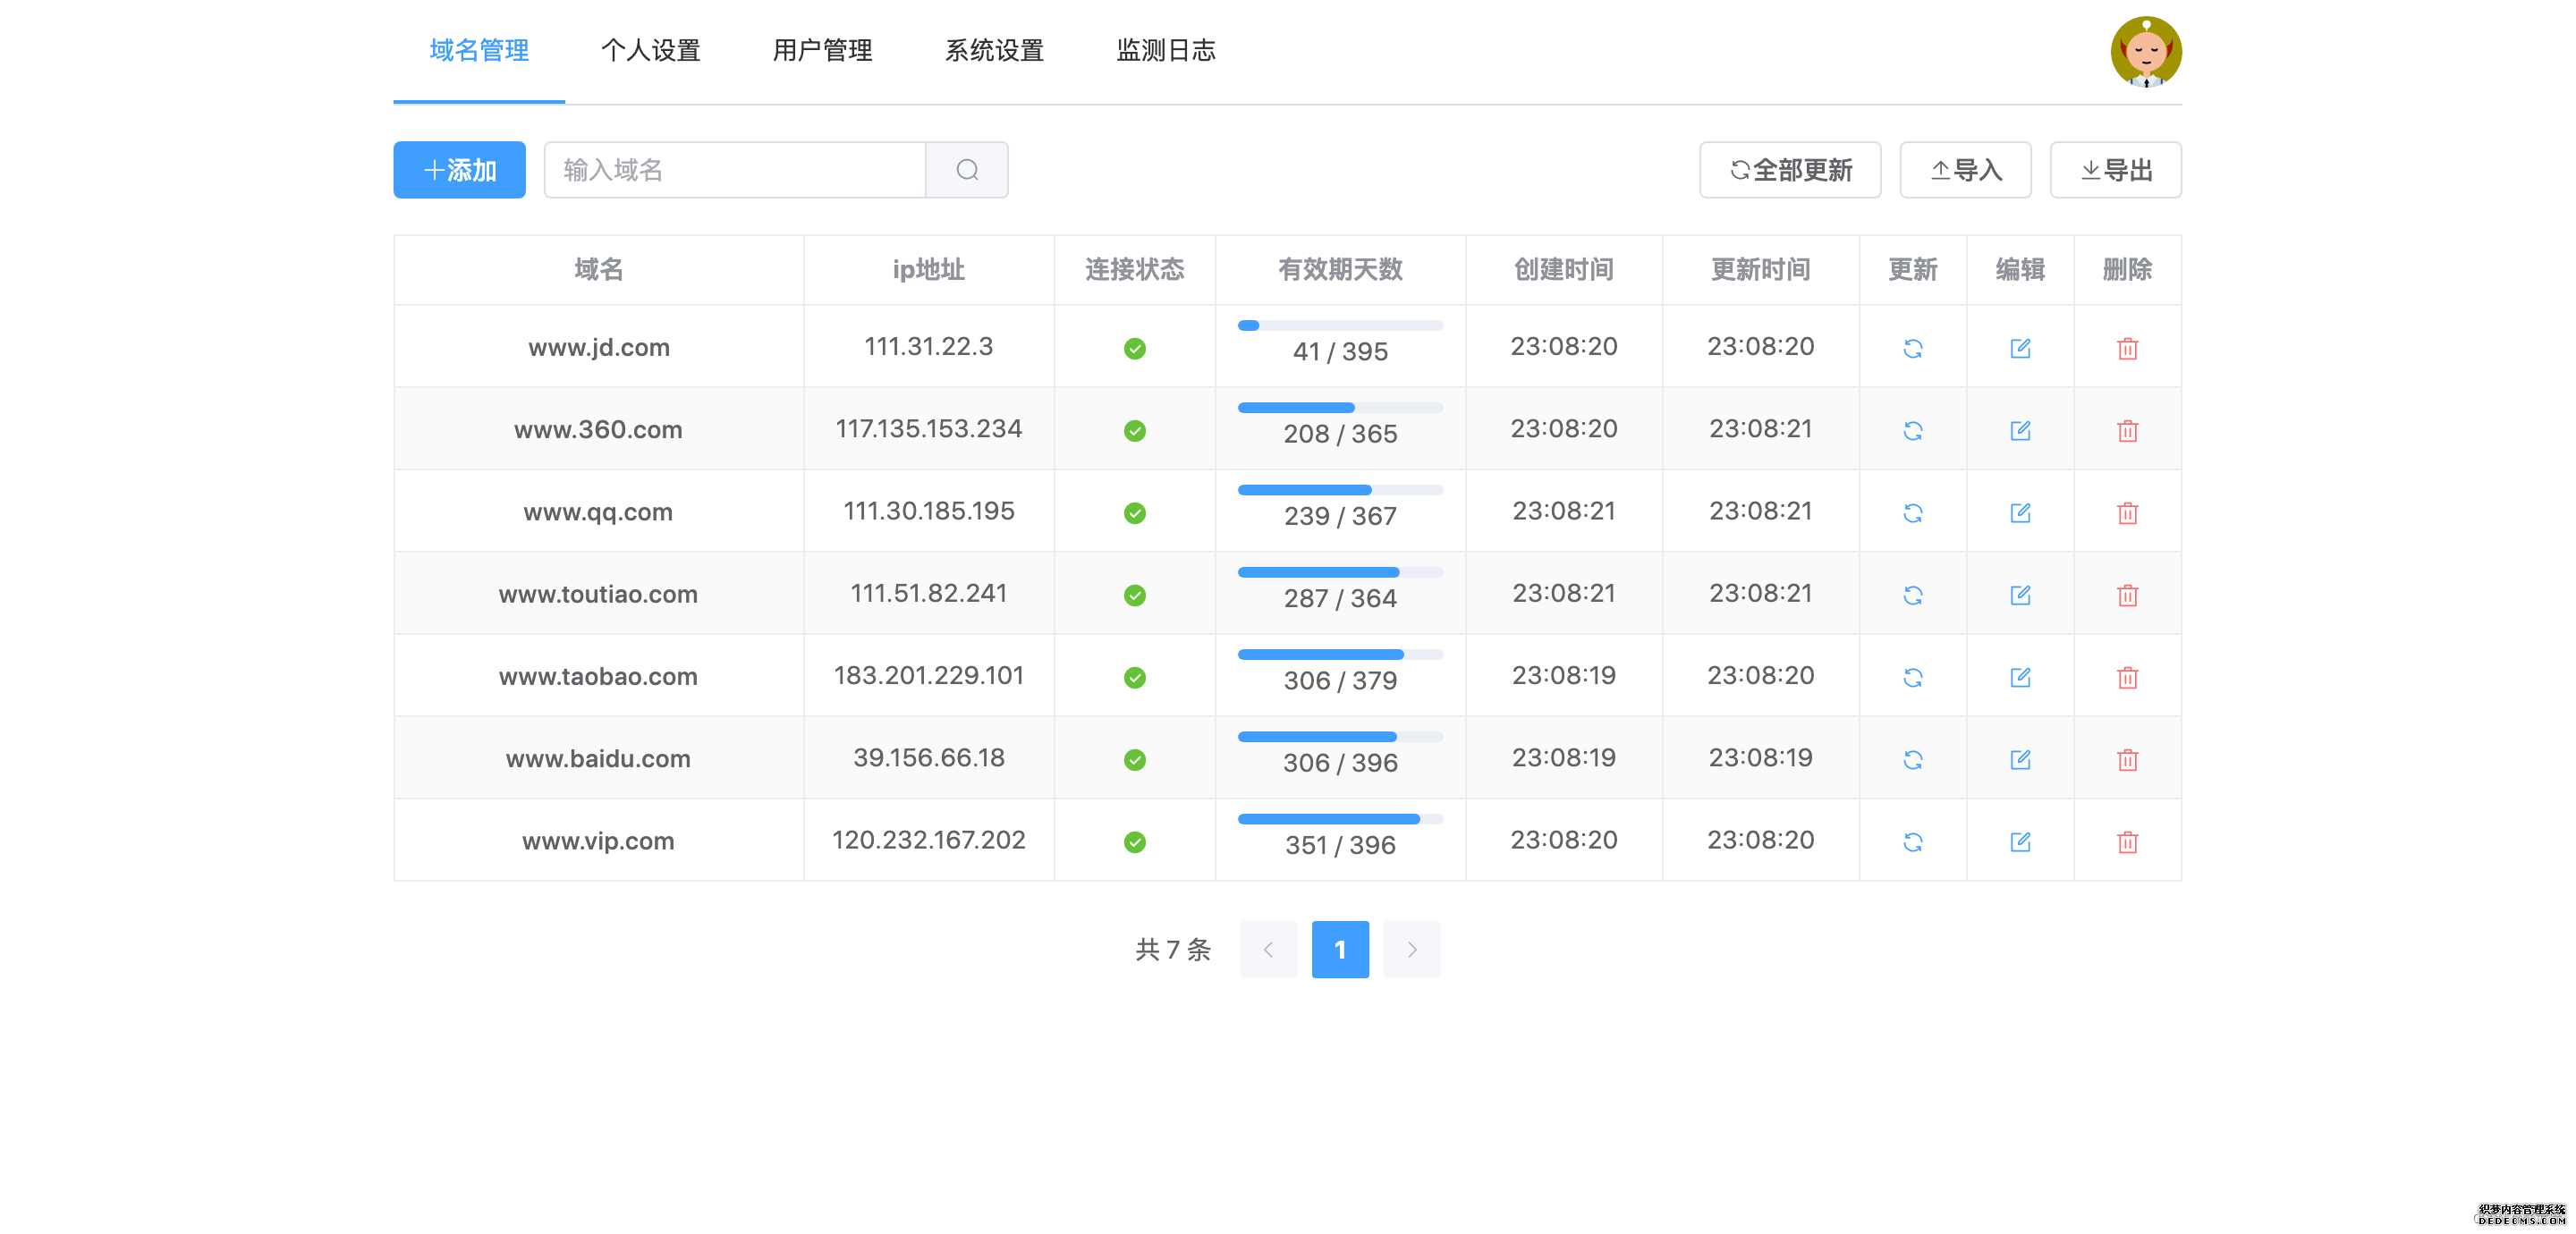Switch to the 监测日志 tab
The width and height of the screenshot is (2576, 1234).
1165,50
